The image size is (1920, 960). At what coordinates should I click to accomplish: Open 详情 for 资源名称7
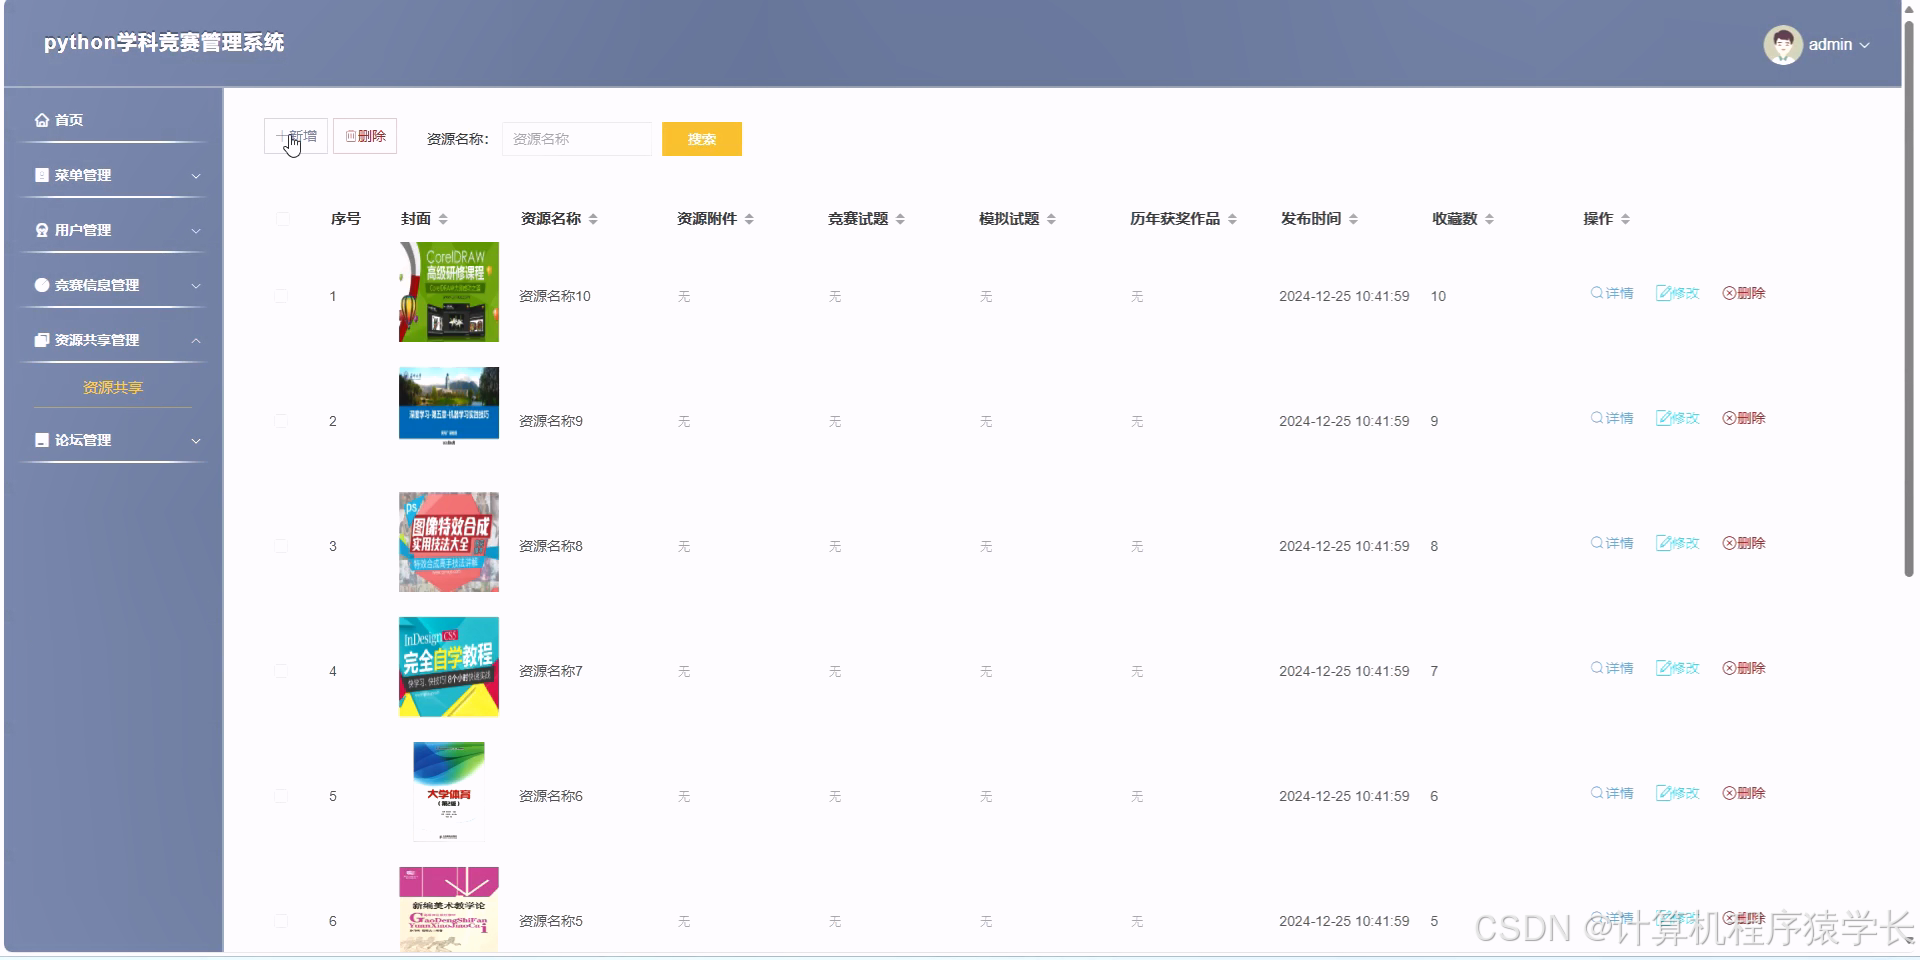pyautogui.click(x=1612, y=668)
